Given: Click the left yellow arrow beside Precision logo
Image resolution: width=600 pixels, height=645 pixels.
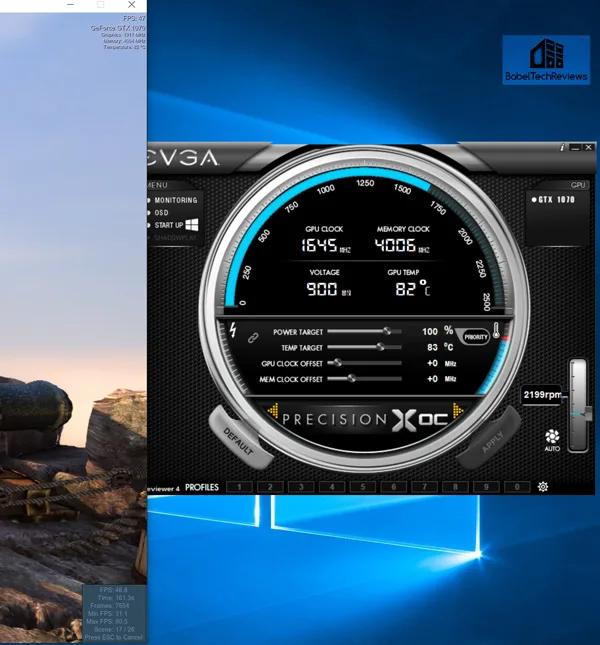Looking at the screenshot, I should [x=273, y=411].
